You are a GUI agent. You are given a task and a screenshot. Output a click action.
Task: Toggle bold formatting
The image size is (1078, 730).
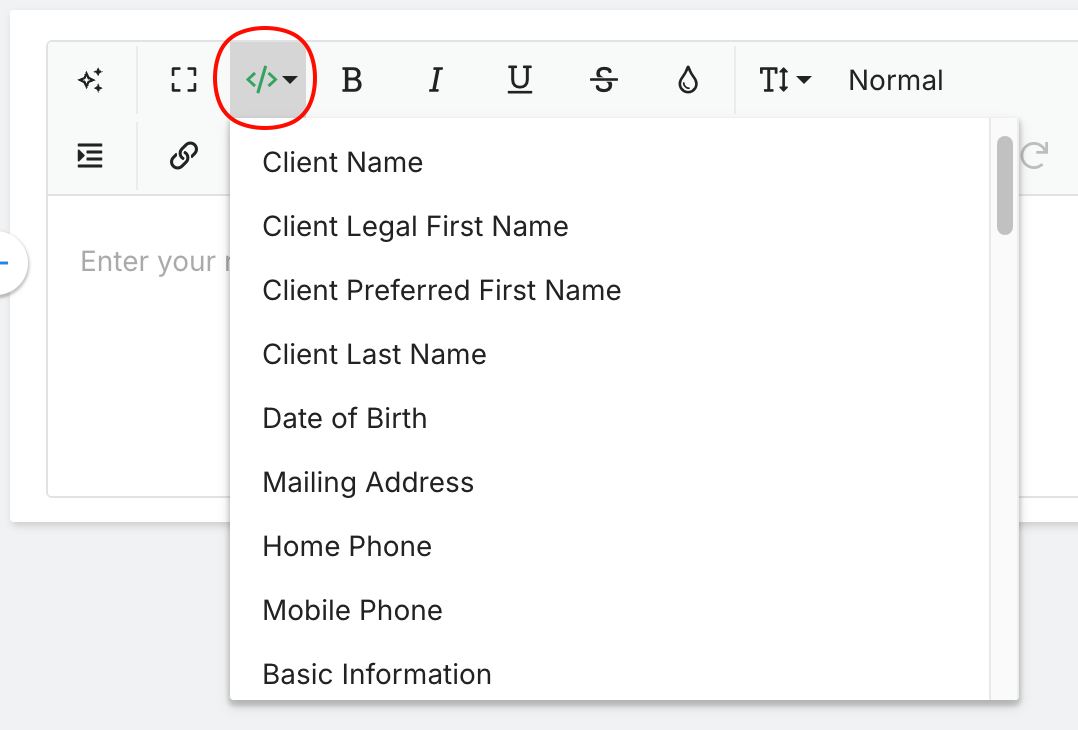click(351, 80)
